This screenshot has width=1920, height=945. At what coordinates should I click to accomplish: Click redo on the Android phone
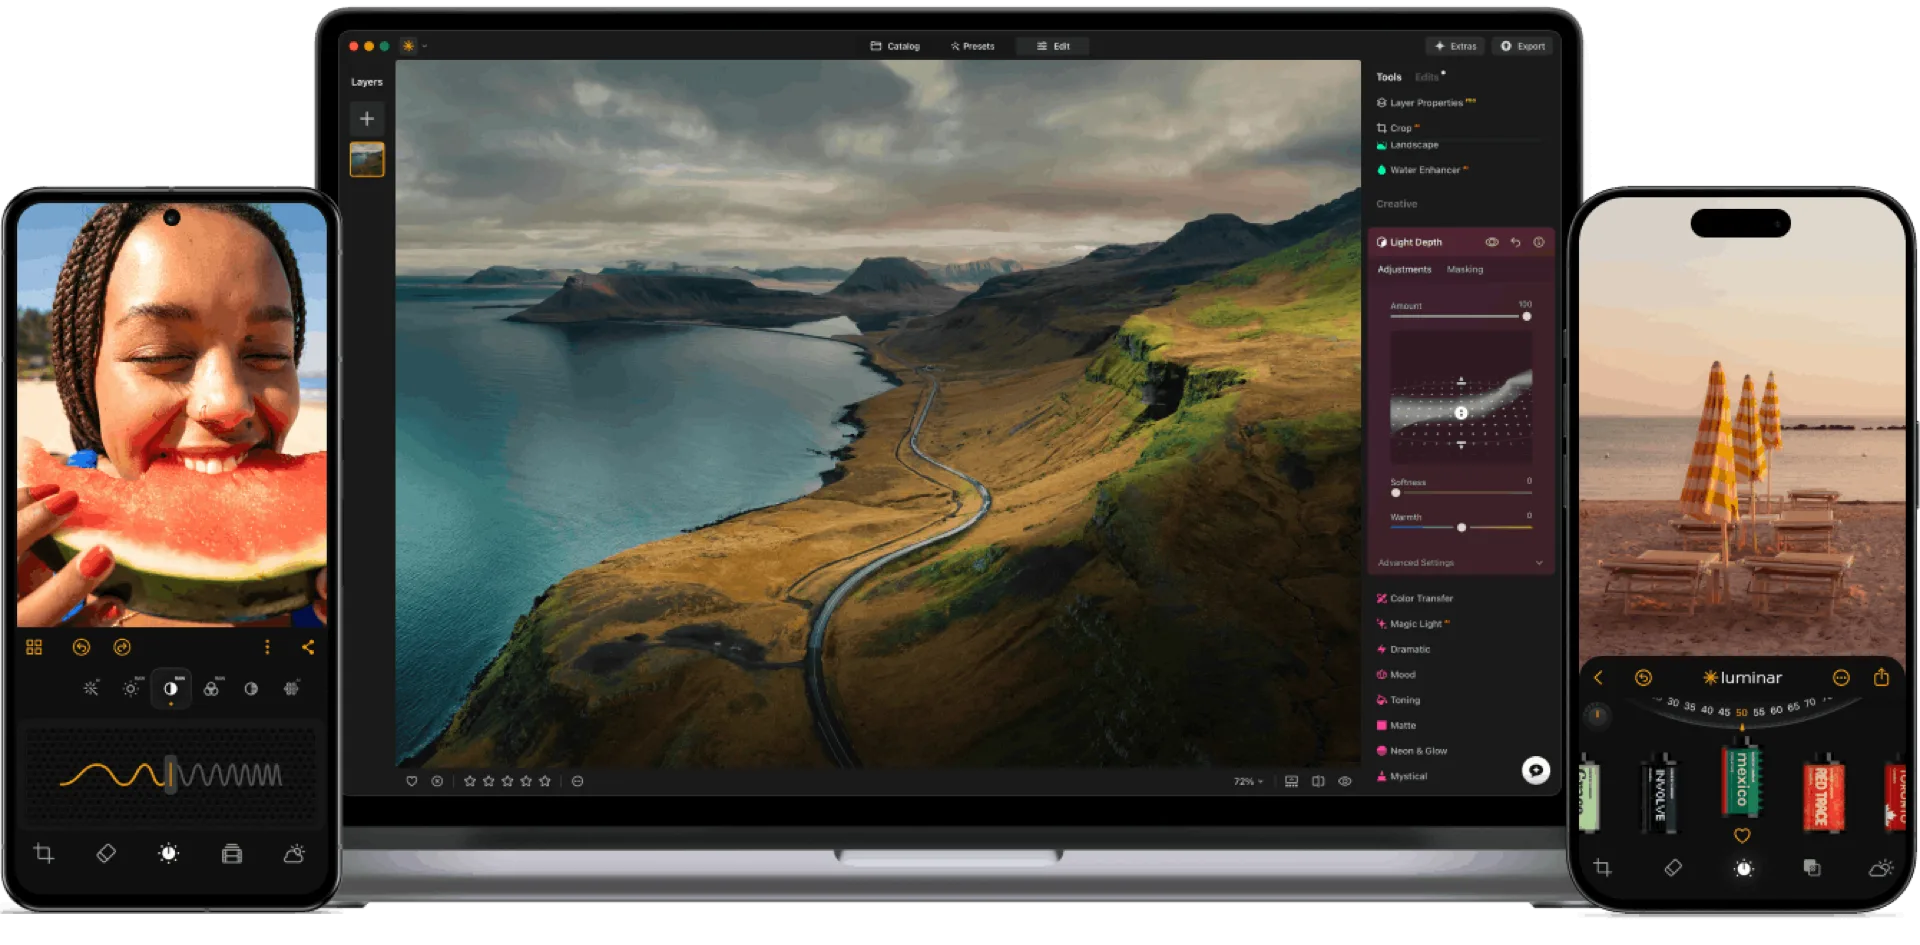tap(122, 648)
